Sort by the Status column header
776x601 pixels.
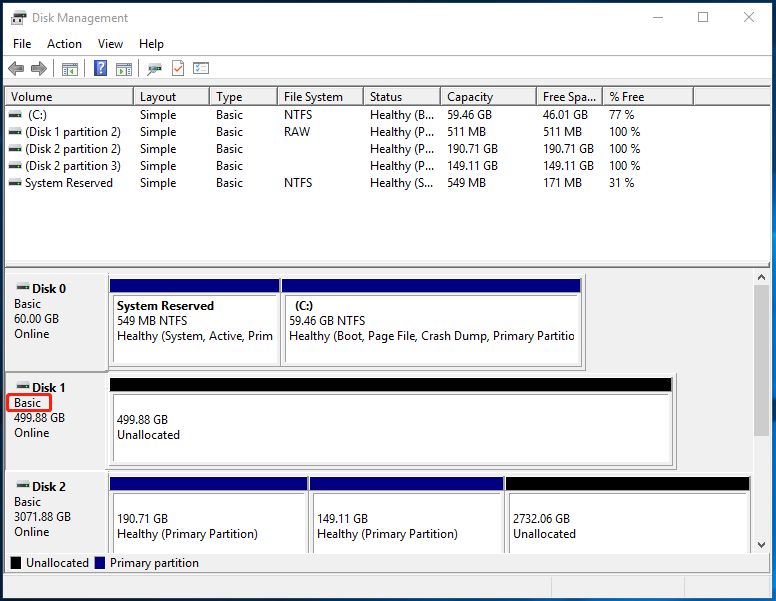coord(402,97)
